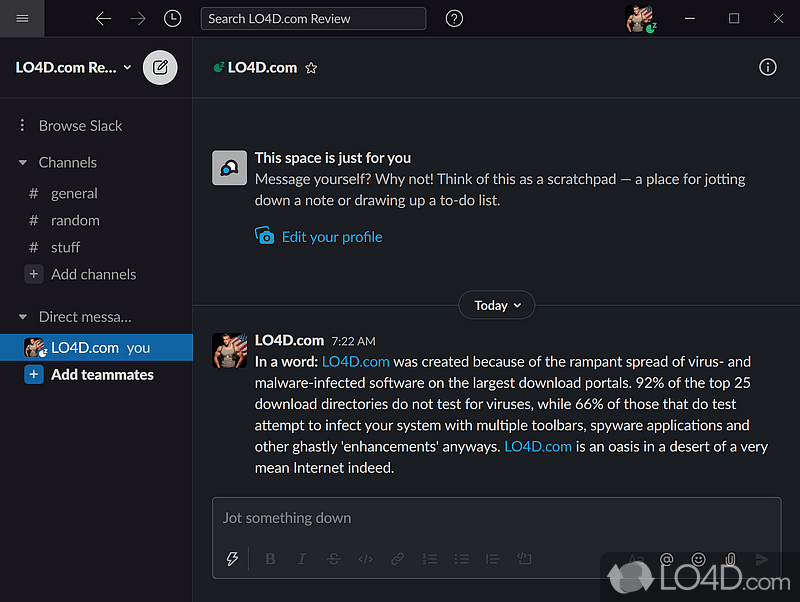Mention someone with the @ icon

pos(667,559)
